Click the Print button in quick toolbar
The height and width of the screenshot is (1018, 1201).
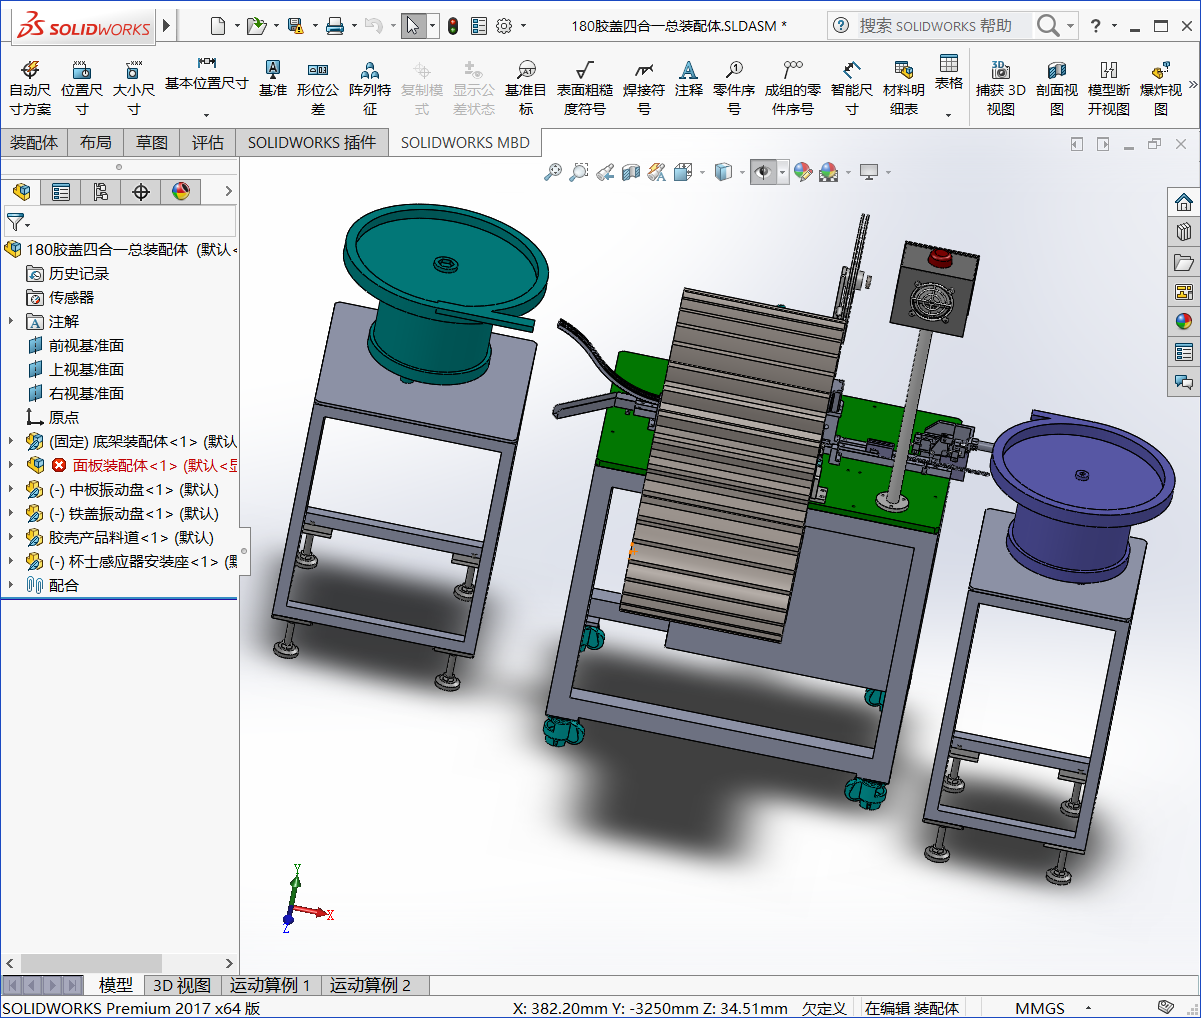click(x=335, y=26)
